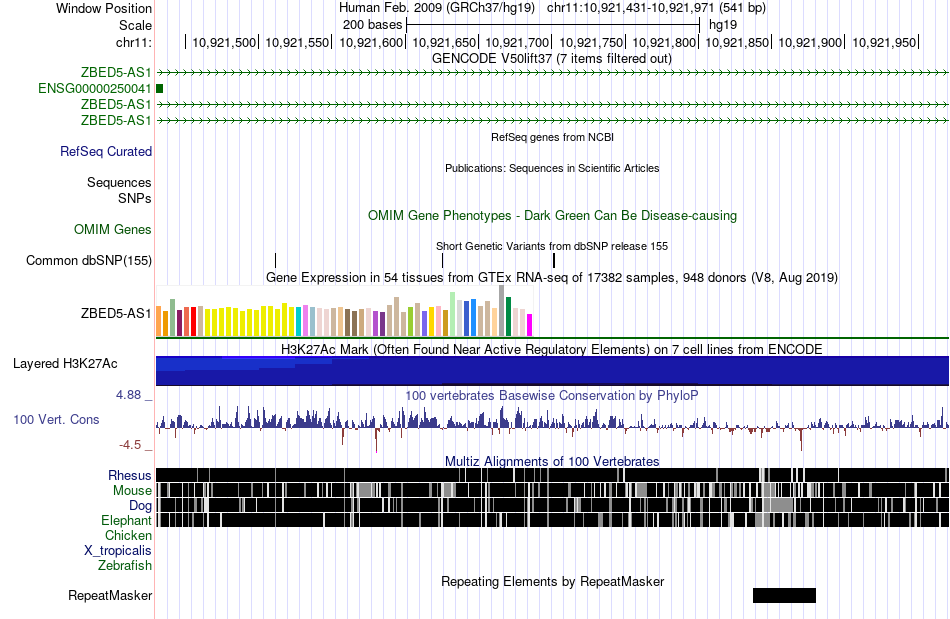Viewport: 950px width, 619px height.
Task: Click the RefSeq Curated track label
Action: coord(106,151)
